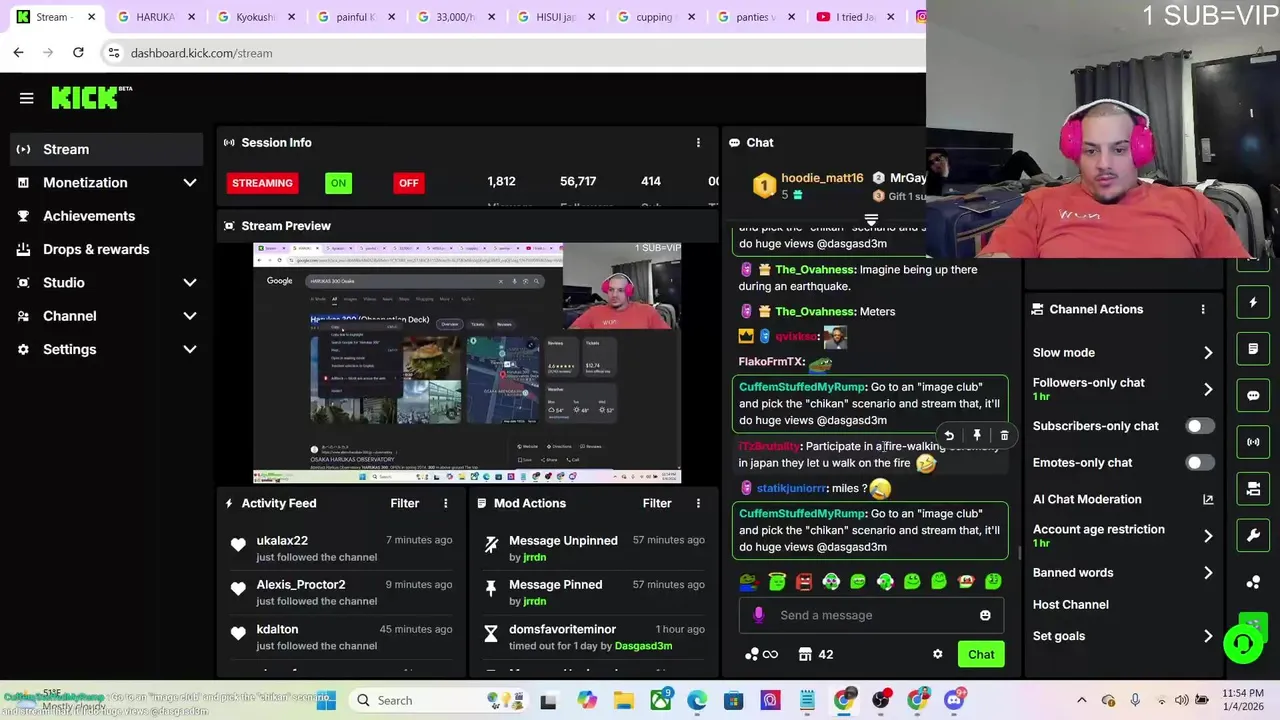1280x720 pixels.
Task: Open Followers-only chat options
Action: tap(1123, 389)
